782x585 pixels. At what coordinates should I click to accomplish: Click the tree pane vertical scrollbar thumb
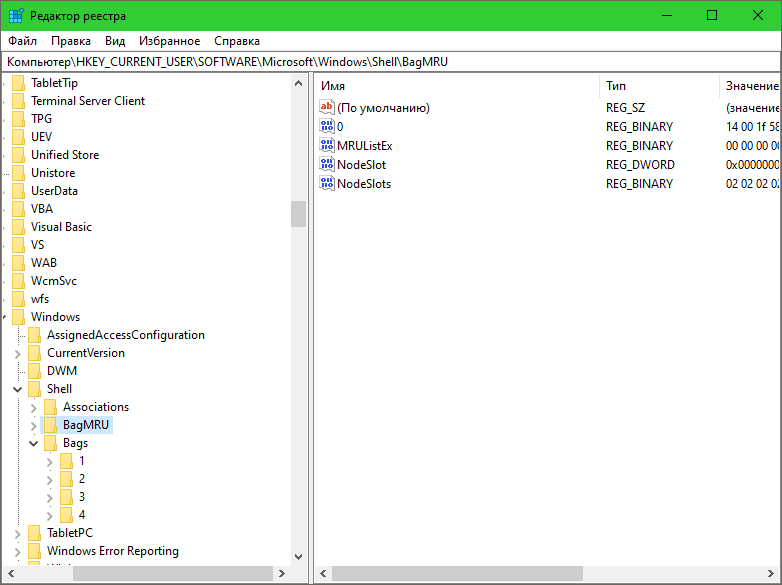pyautogui.click(x=298, y=214)
